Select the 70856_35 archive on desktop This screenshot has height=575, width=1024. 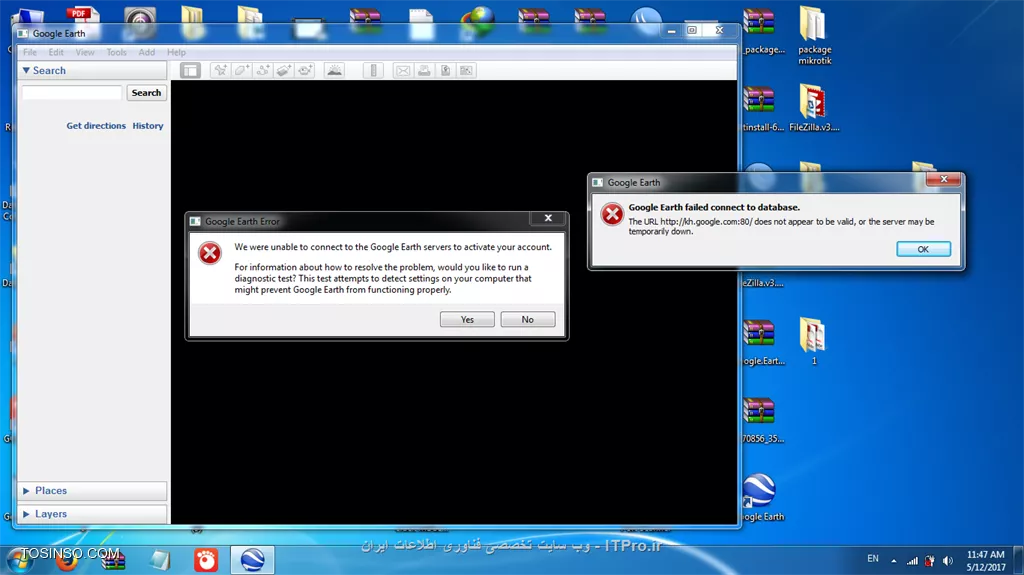pyautogui.click(x=761, y=419)
